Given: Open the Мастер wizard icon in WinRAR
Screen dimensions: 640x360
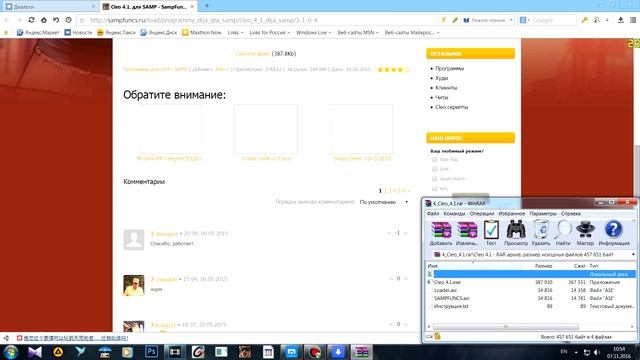Looking at the screenshot, I should pos(585,230).
